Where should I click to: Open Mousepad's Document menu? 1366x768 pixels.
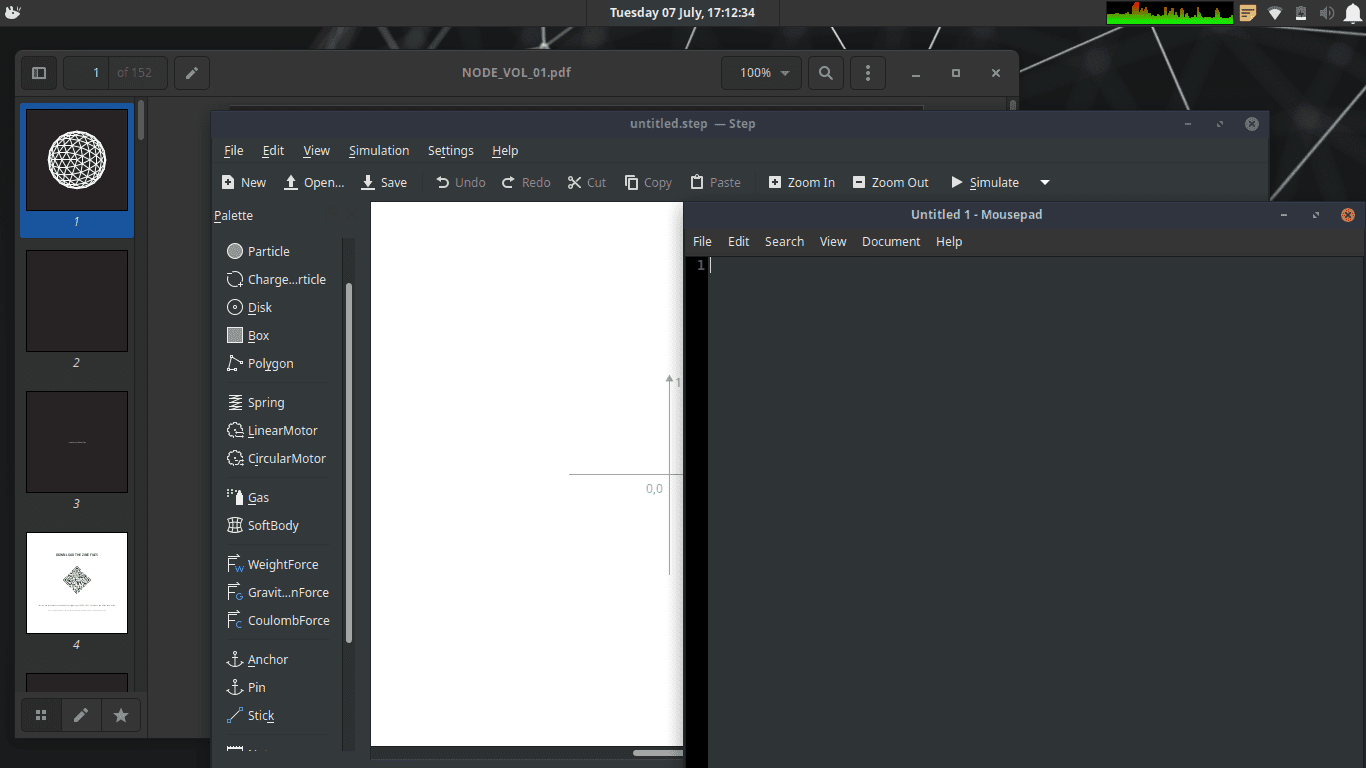pos(891,241)
